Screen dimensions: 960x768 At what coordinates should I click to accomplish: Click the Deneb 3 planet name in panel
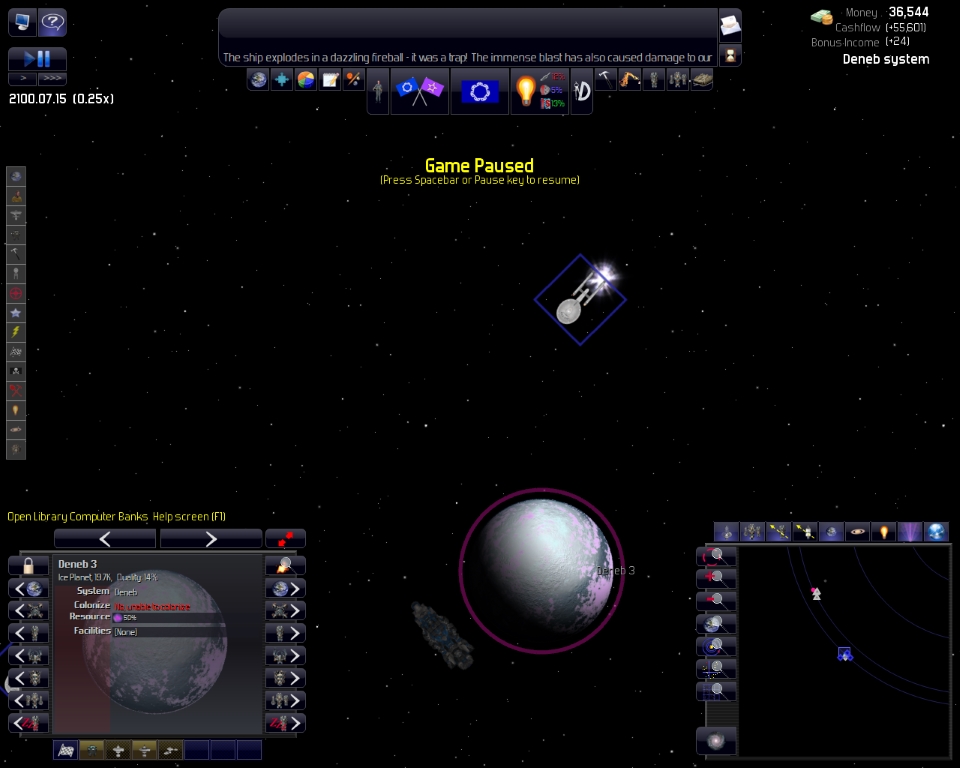point(77,564)
